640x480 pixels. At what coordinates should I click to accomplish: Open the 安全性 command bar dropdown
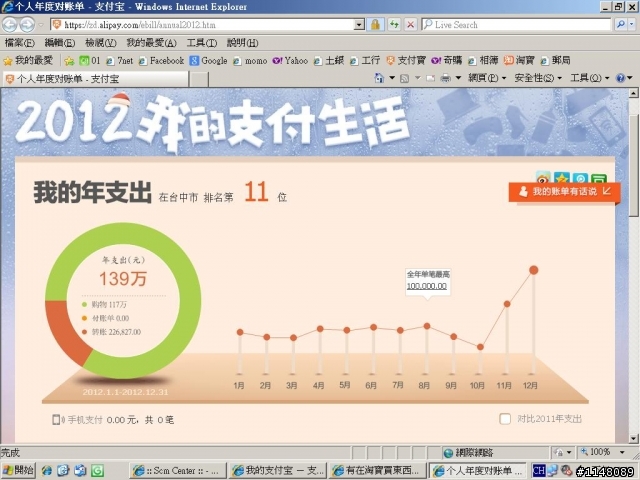(538, 78)
